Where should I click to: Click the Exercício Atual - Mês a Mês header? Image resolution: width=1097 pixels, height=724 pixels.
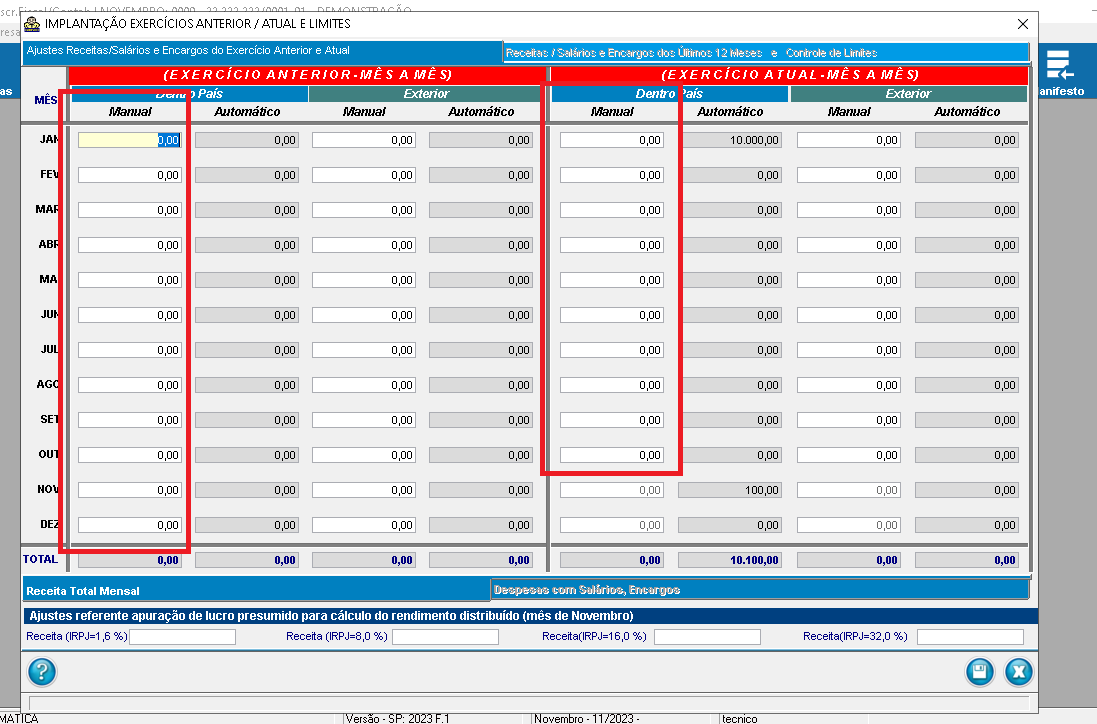coord(790,75)
